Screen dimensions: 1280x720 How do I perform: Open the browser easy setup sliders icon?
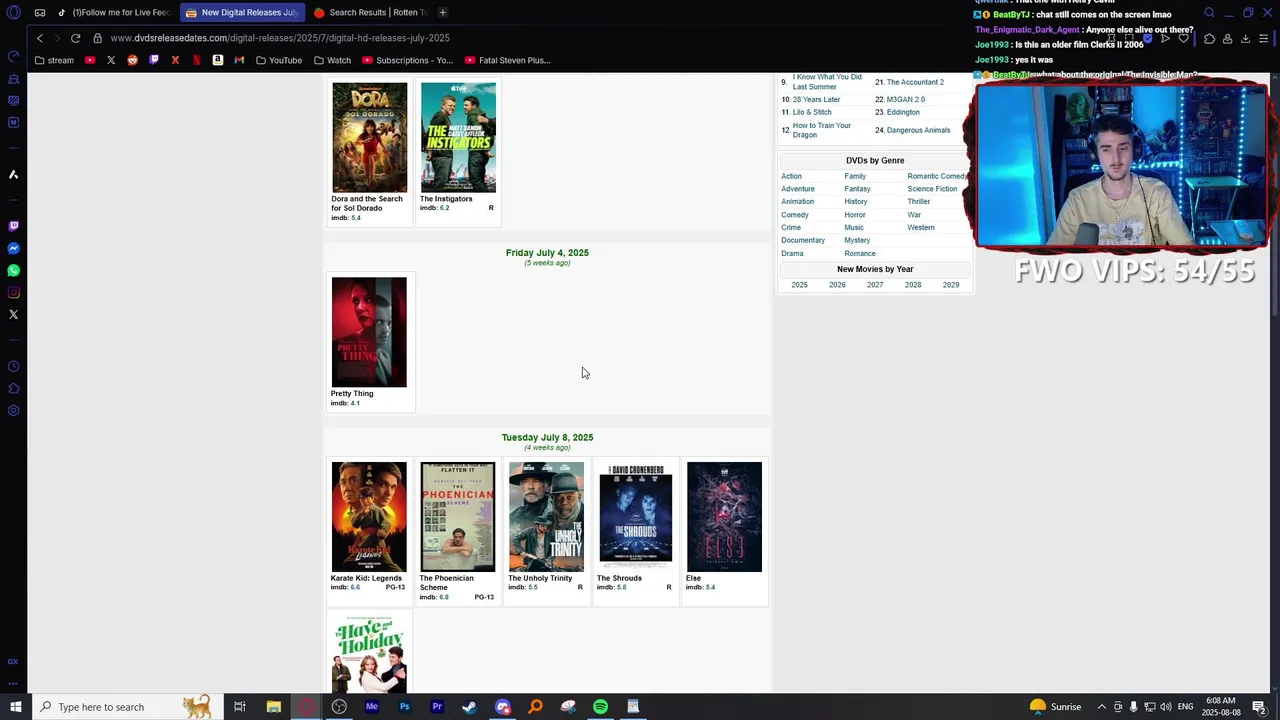pos(1264,38)
